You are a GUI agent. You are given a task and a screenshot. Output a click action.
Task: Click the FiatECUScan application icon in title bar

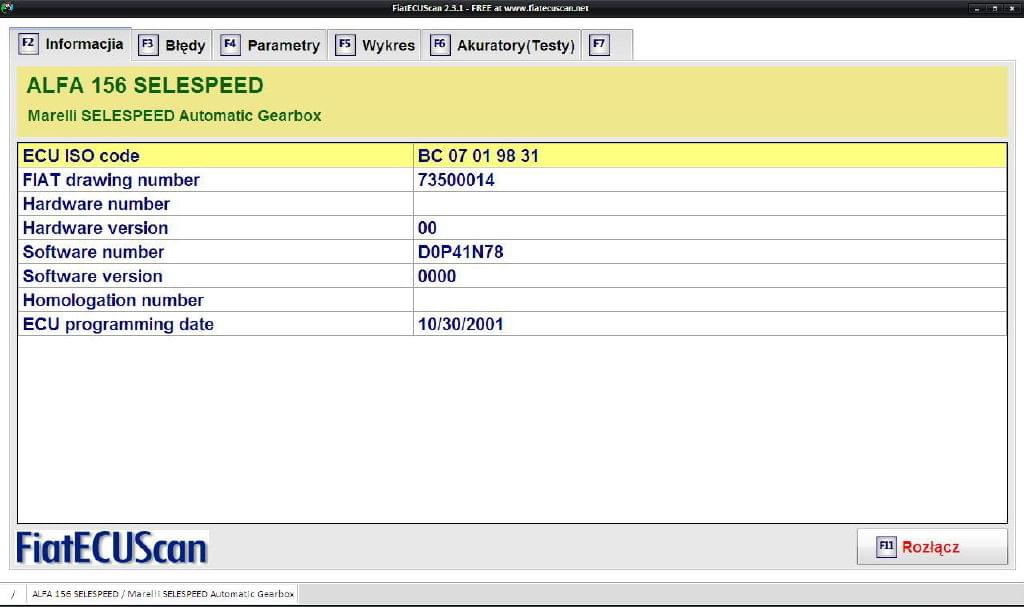pos(7,8)
